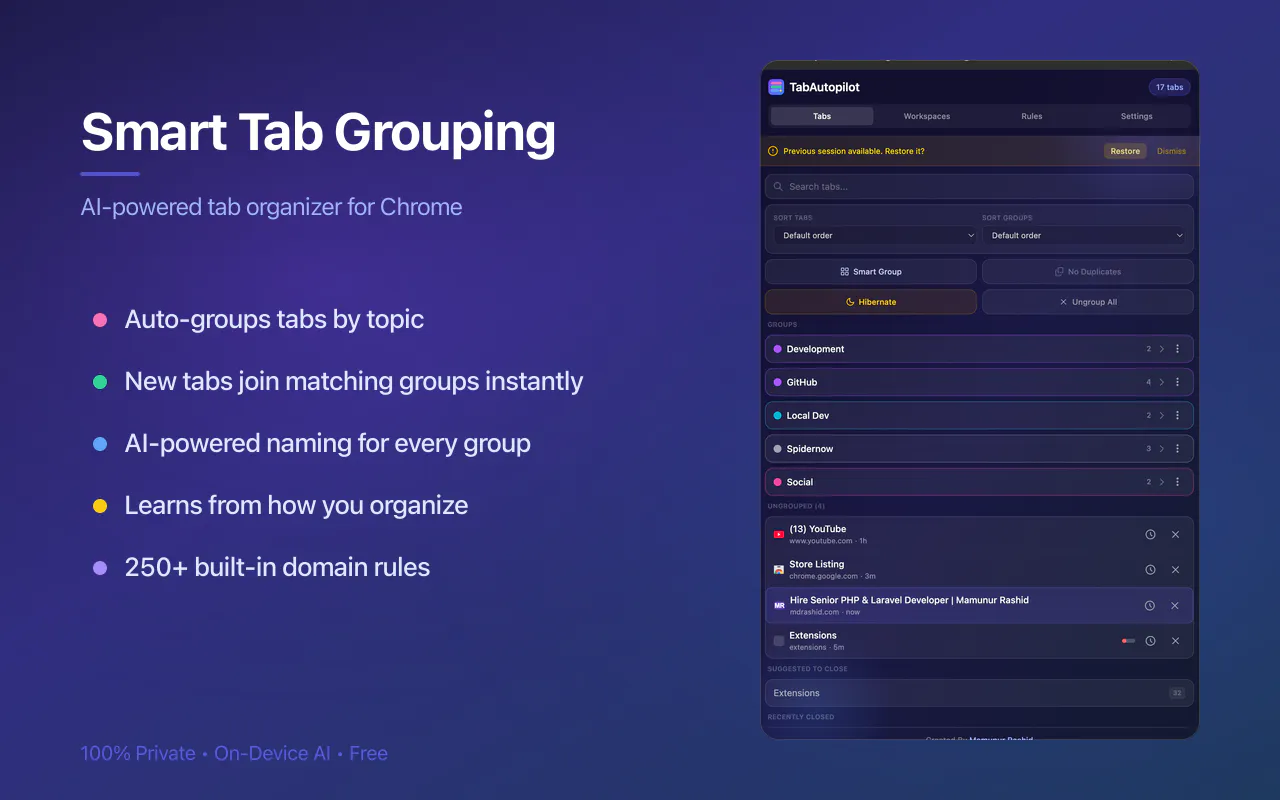Click the Store Listing tab title
This screenshot has width=1280, height=800.
pyautogui.click(x=817, y=564)
